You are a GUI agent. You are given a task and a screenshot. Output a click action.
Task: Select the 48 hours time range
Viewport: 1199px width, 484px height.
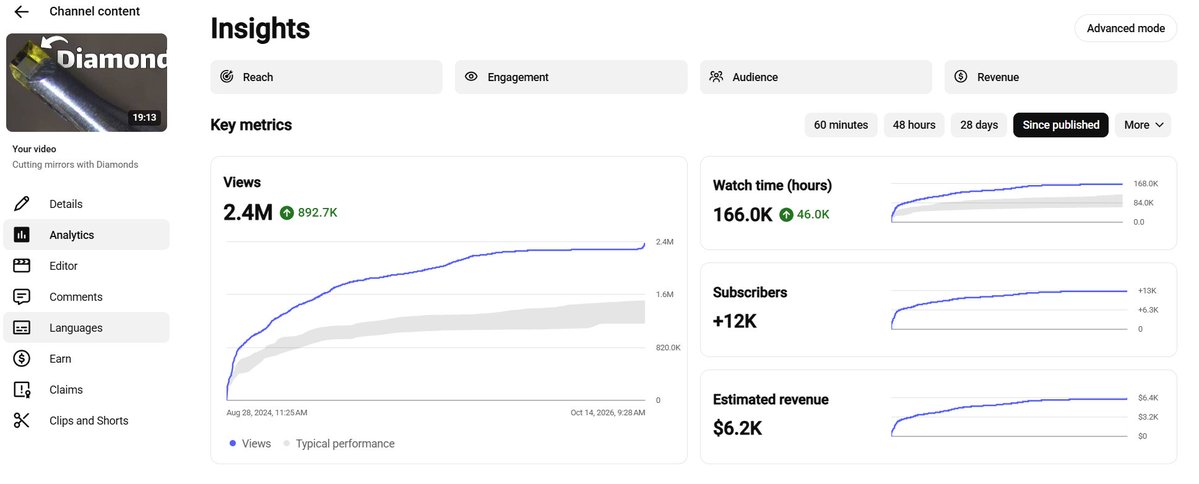(x=914, y=125)
